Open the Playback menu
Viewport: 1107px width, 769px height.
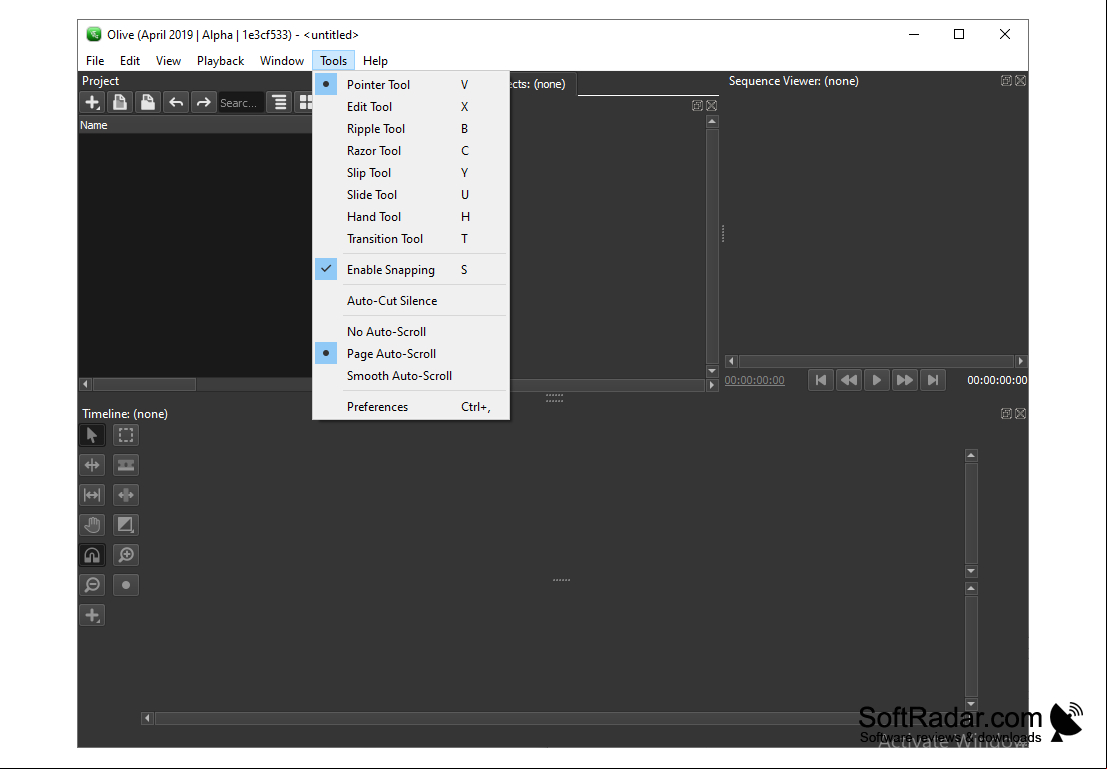pos(220,61)
